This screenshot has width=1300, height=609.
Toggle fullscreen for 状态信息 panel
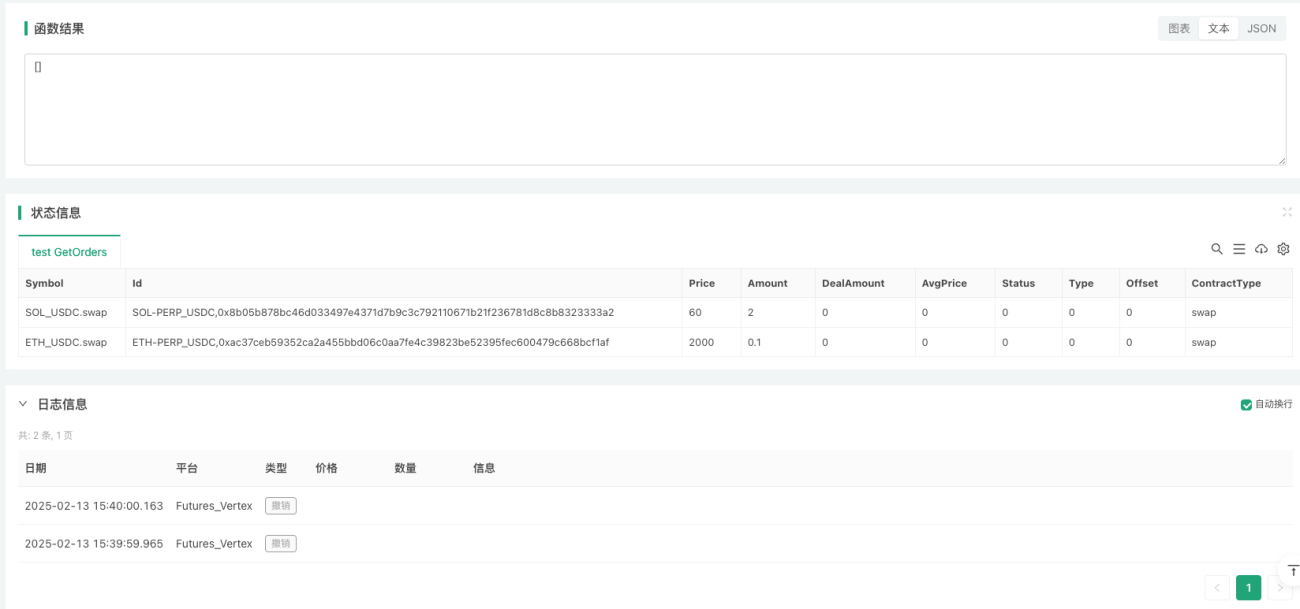[1287, 212]
